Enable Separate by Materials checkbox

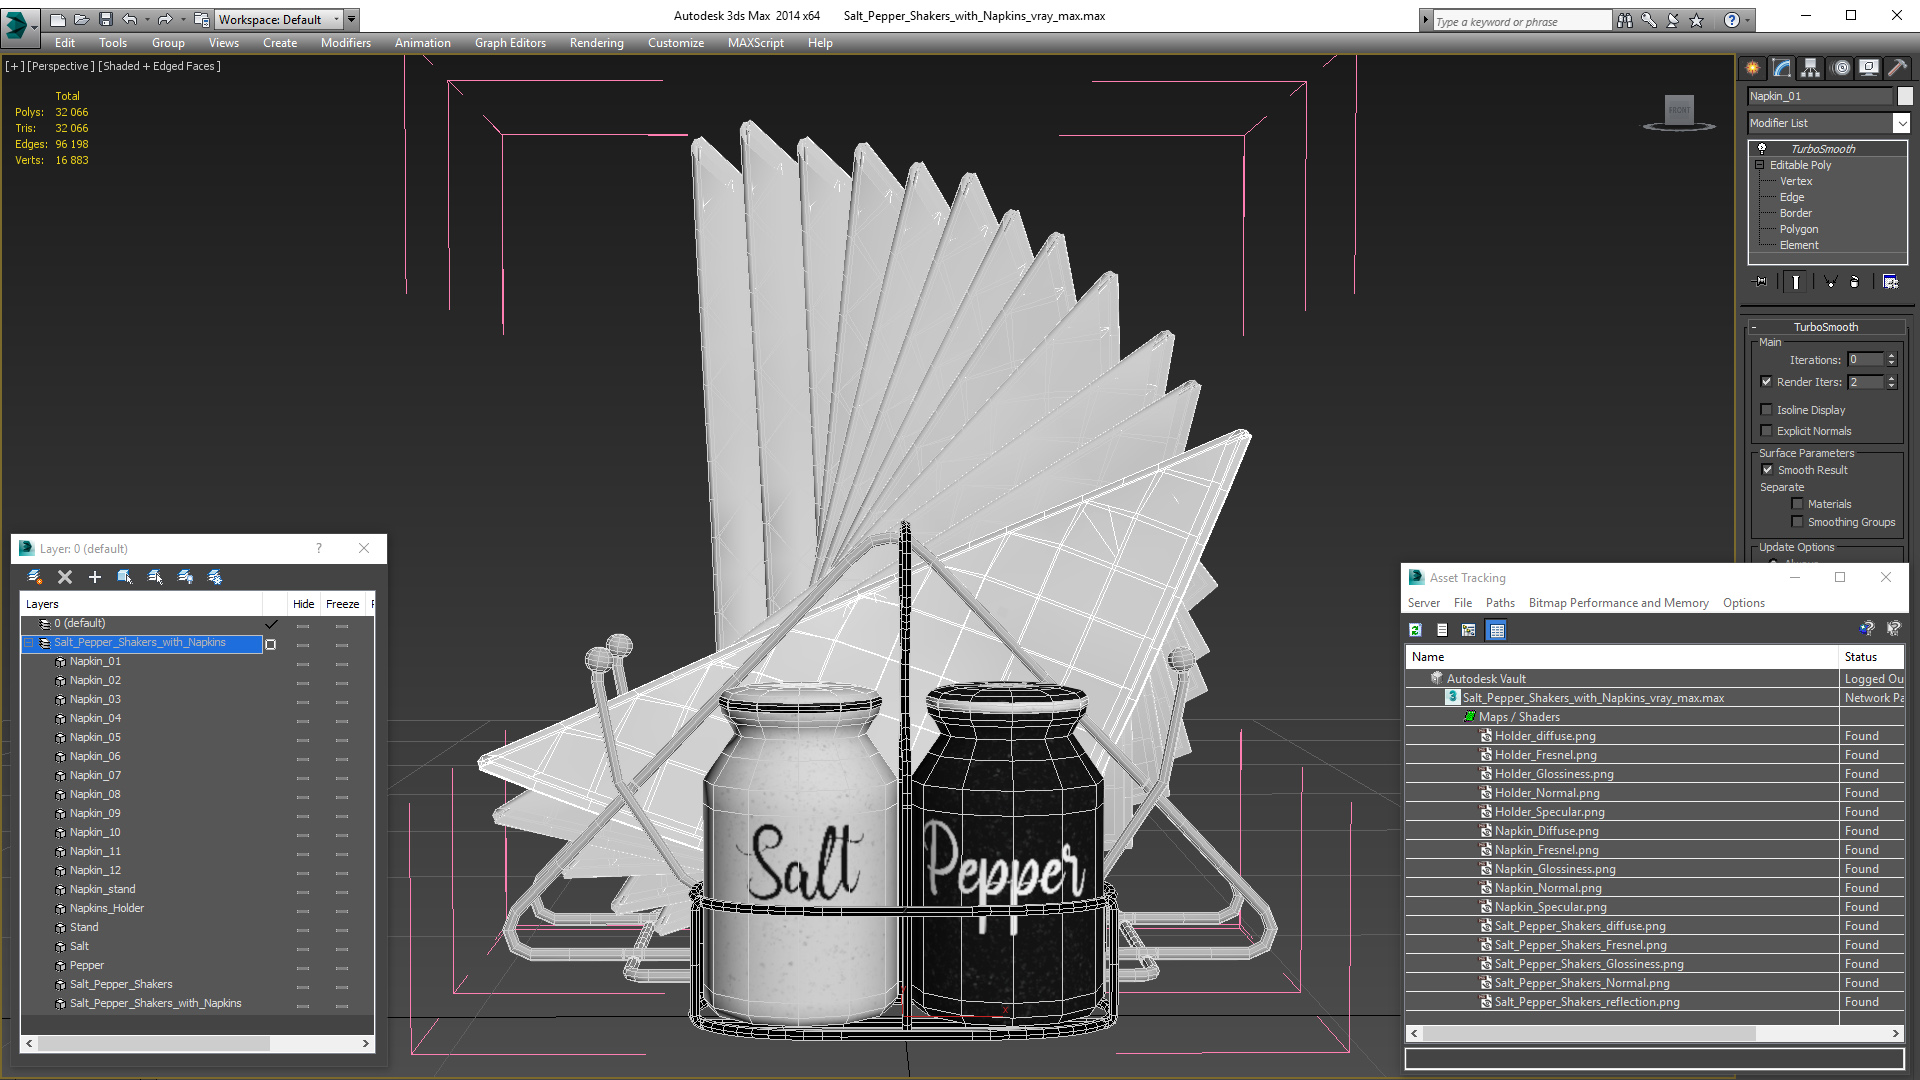[1797, 504]
